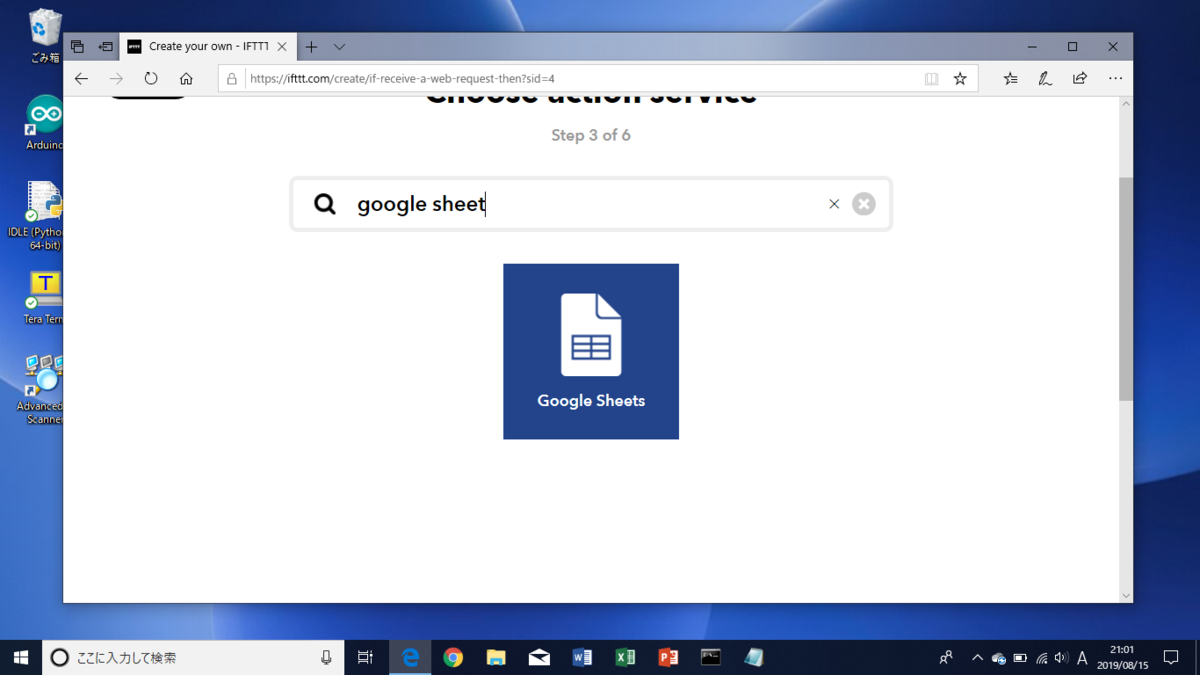Share this page via share icon
The height and width of the screenshot is (675, 1200).
pyautogui.click(x=1080, y=78)
